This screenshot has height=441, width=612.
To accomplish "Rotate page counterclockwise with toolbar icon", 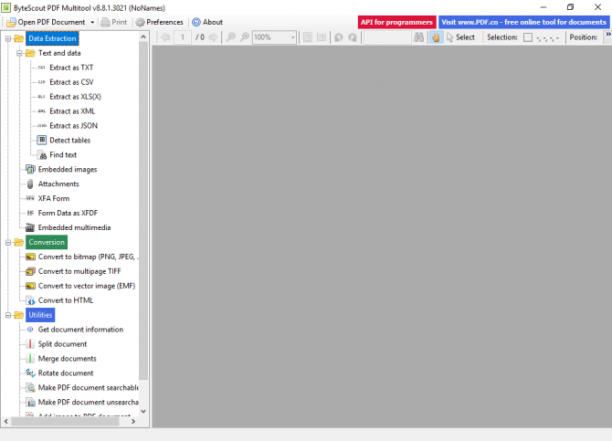I will [339, 37].
